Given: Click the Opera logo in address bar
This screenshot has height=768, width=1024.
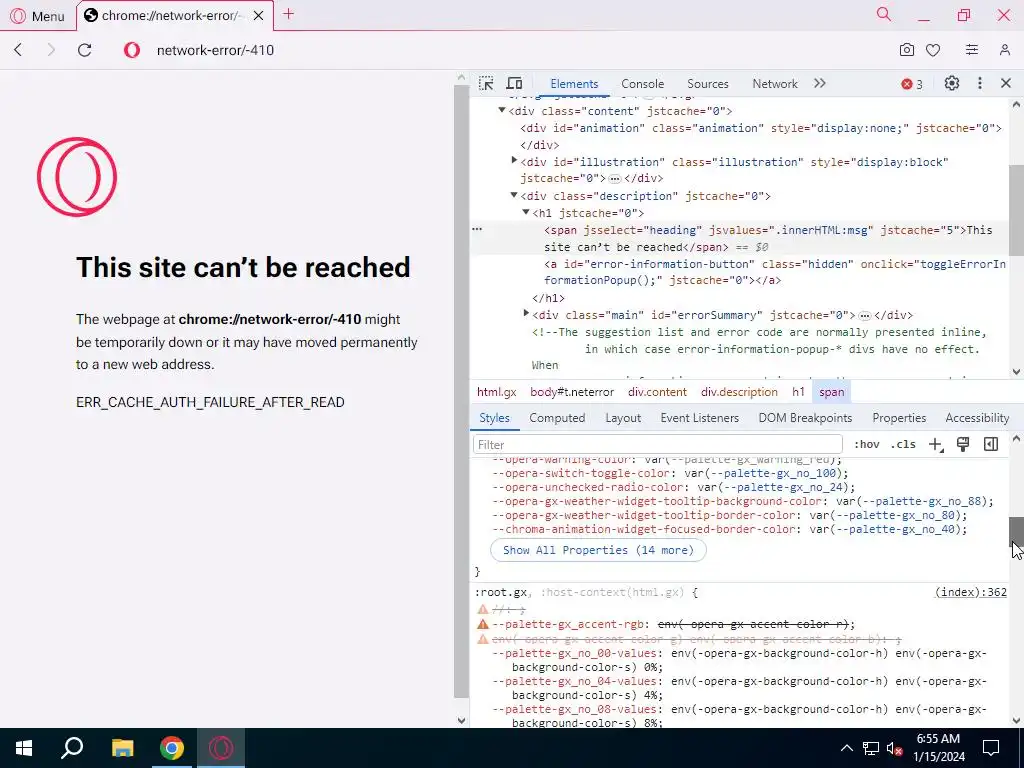Looking at the screenshot, I should click(132, 50).
